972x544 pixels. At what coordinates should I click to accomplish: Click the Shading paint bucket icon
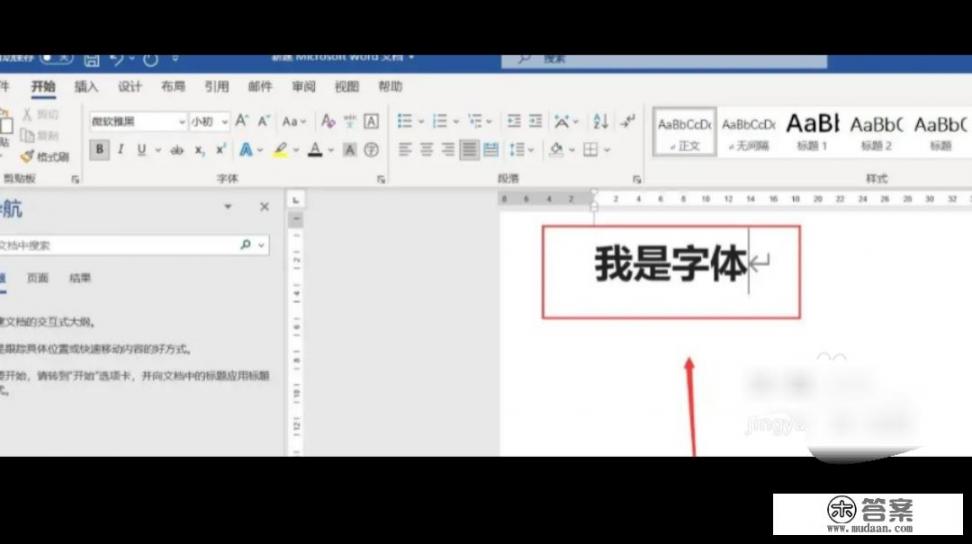tap(557, 150)
